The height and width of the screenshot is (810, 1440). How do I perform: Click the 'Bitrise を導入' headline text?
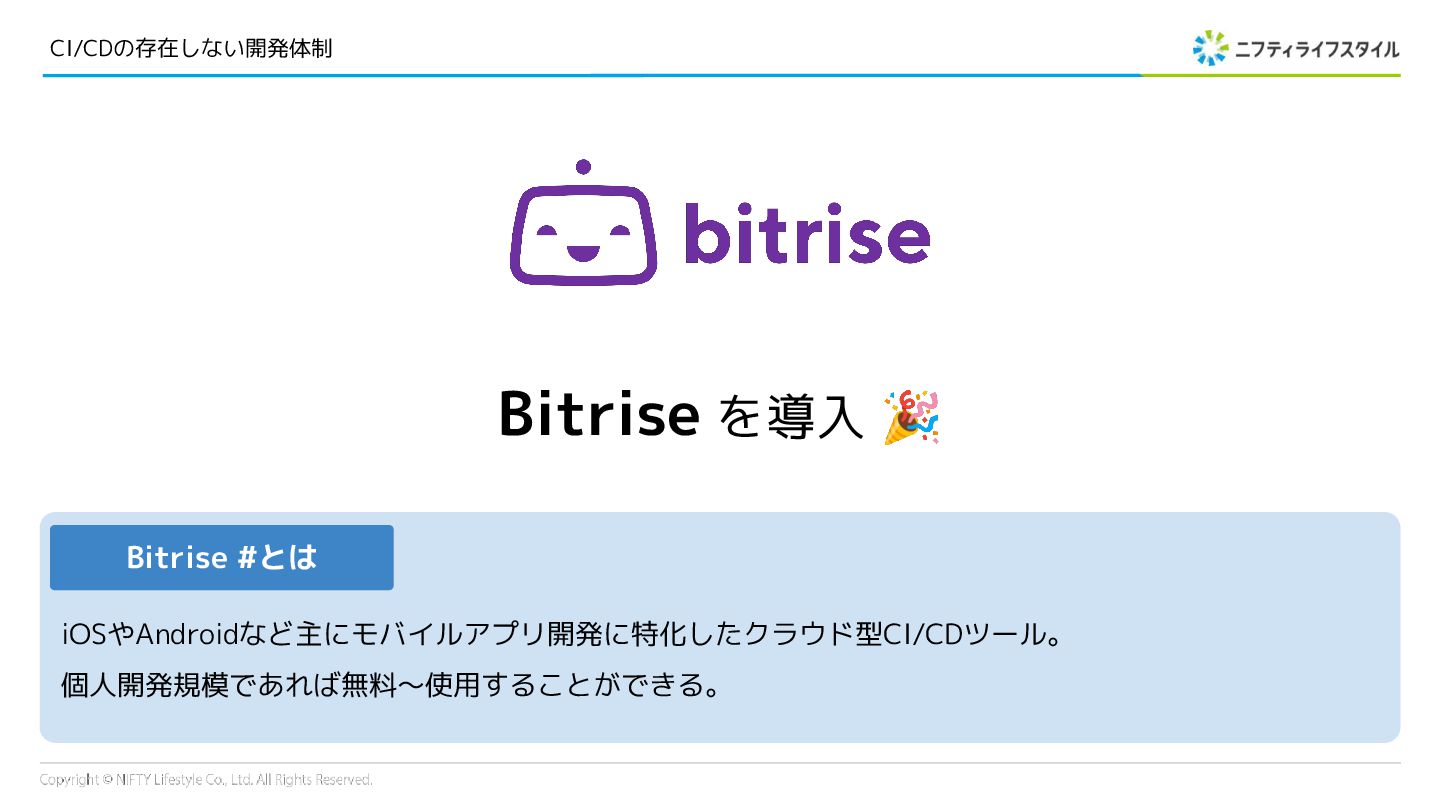(x=680, y=415)
